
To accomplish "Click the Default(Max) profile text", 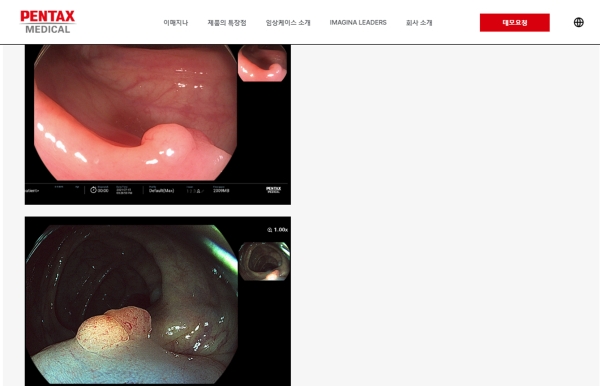I will pyautogui.click(x=161, y=191).
